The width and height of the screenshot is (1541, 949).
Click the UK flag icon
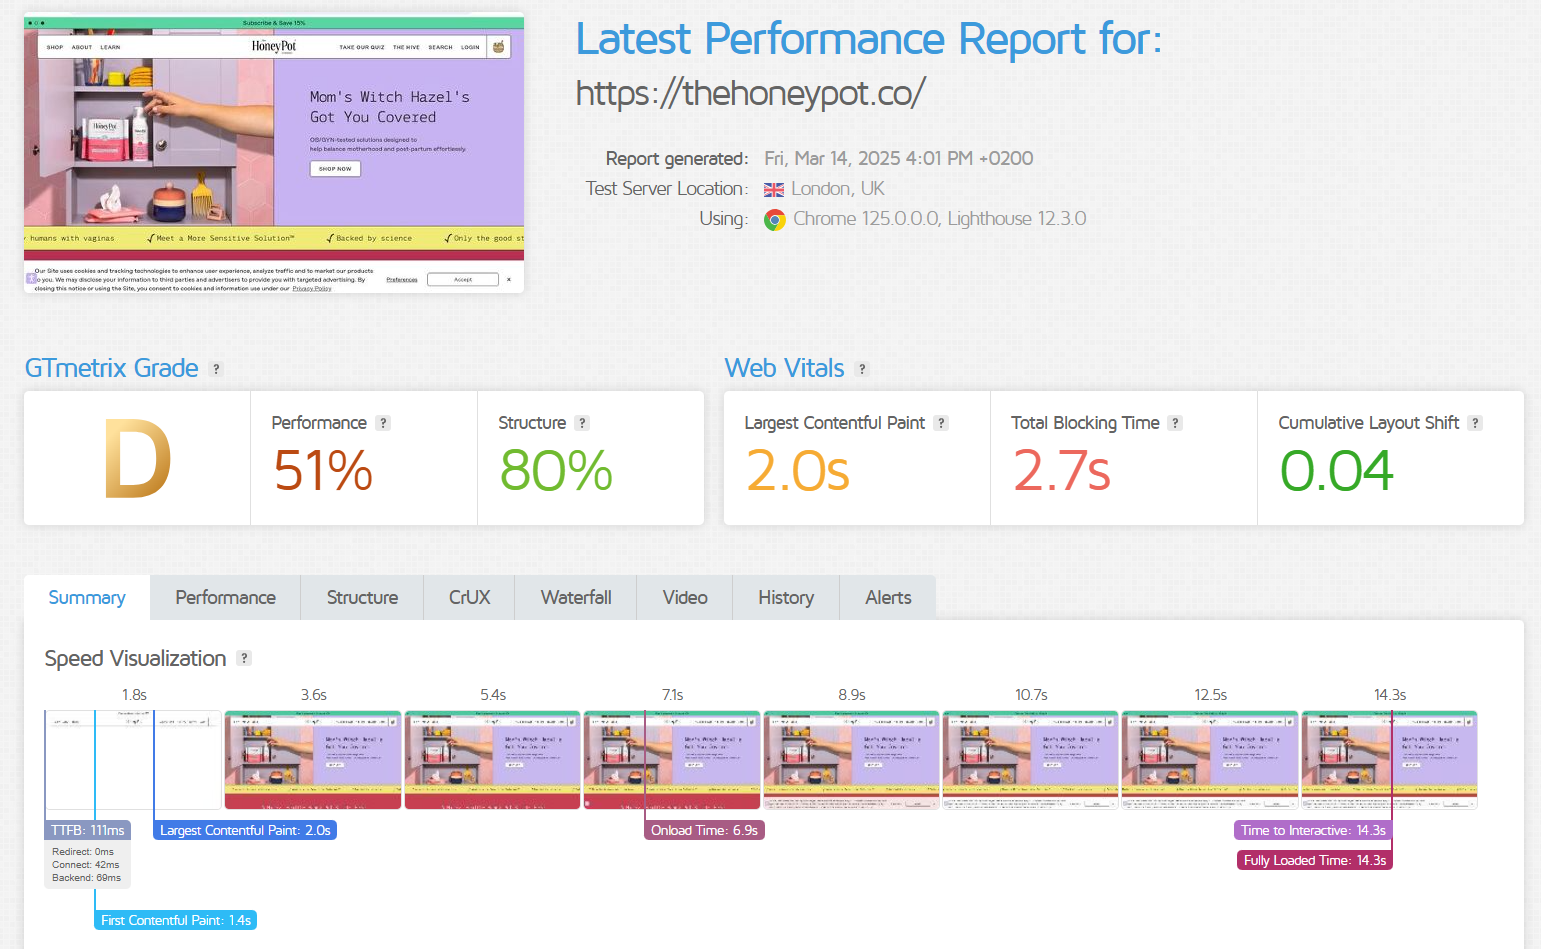774,190
